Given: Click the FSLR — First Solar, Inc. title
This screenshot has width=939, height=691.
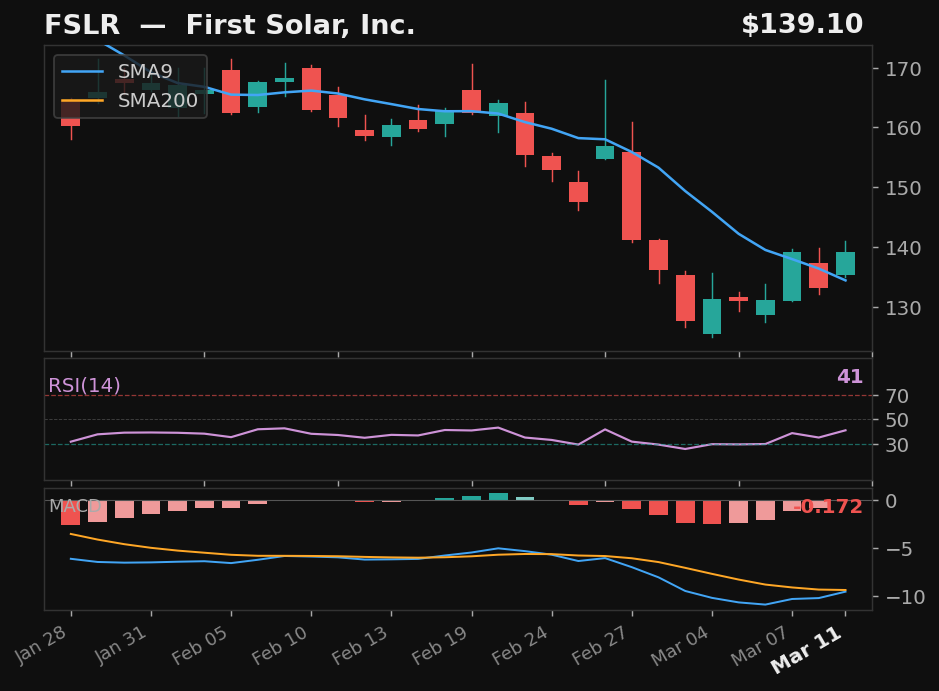Looking at the screenshot, I should coord(229,25).
